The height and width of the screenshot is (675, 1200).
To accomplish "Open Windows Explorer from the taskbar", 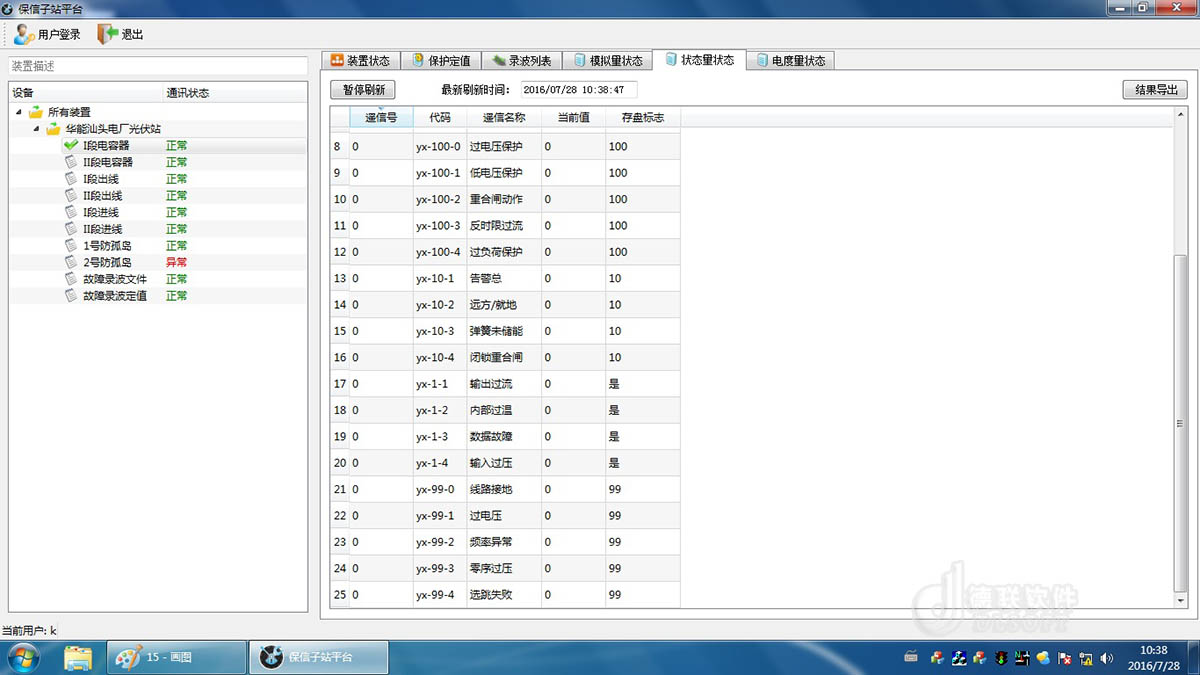I will pos(78,657).
